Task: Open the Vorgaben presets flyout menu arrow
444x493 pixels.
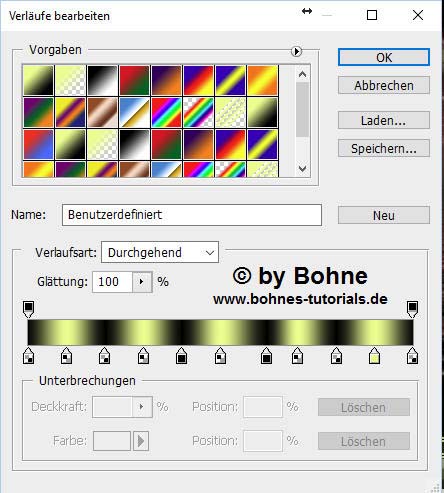Action: click(x=296, y=51)
